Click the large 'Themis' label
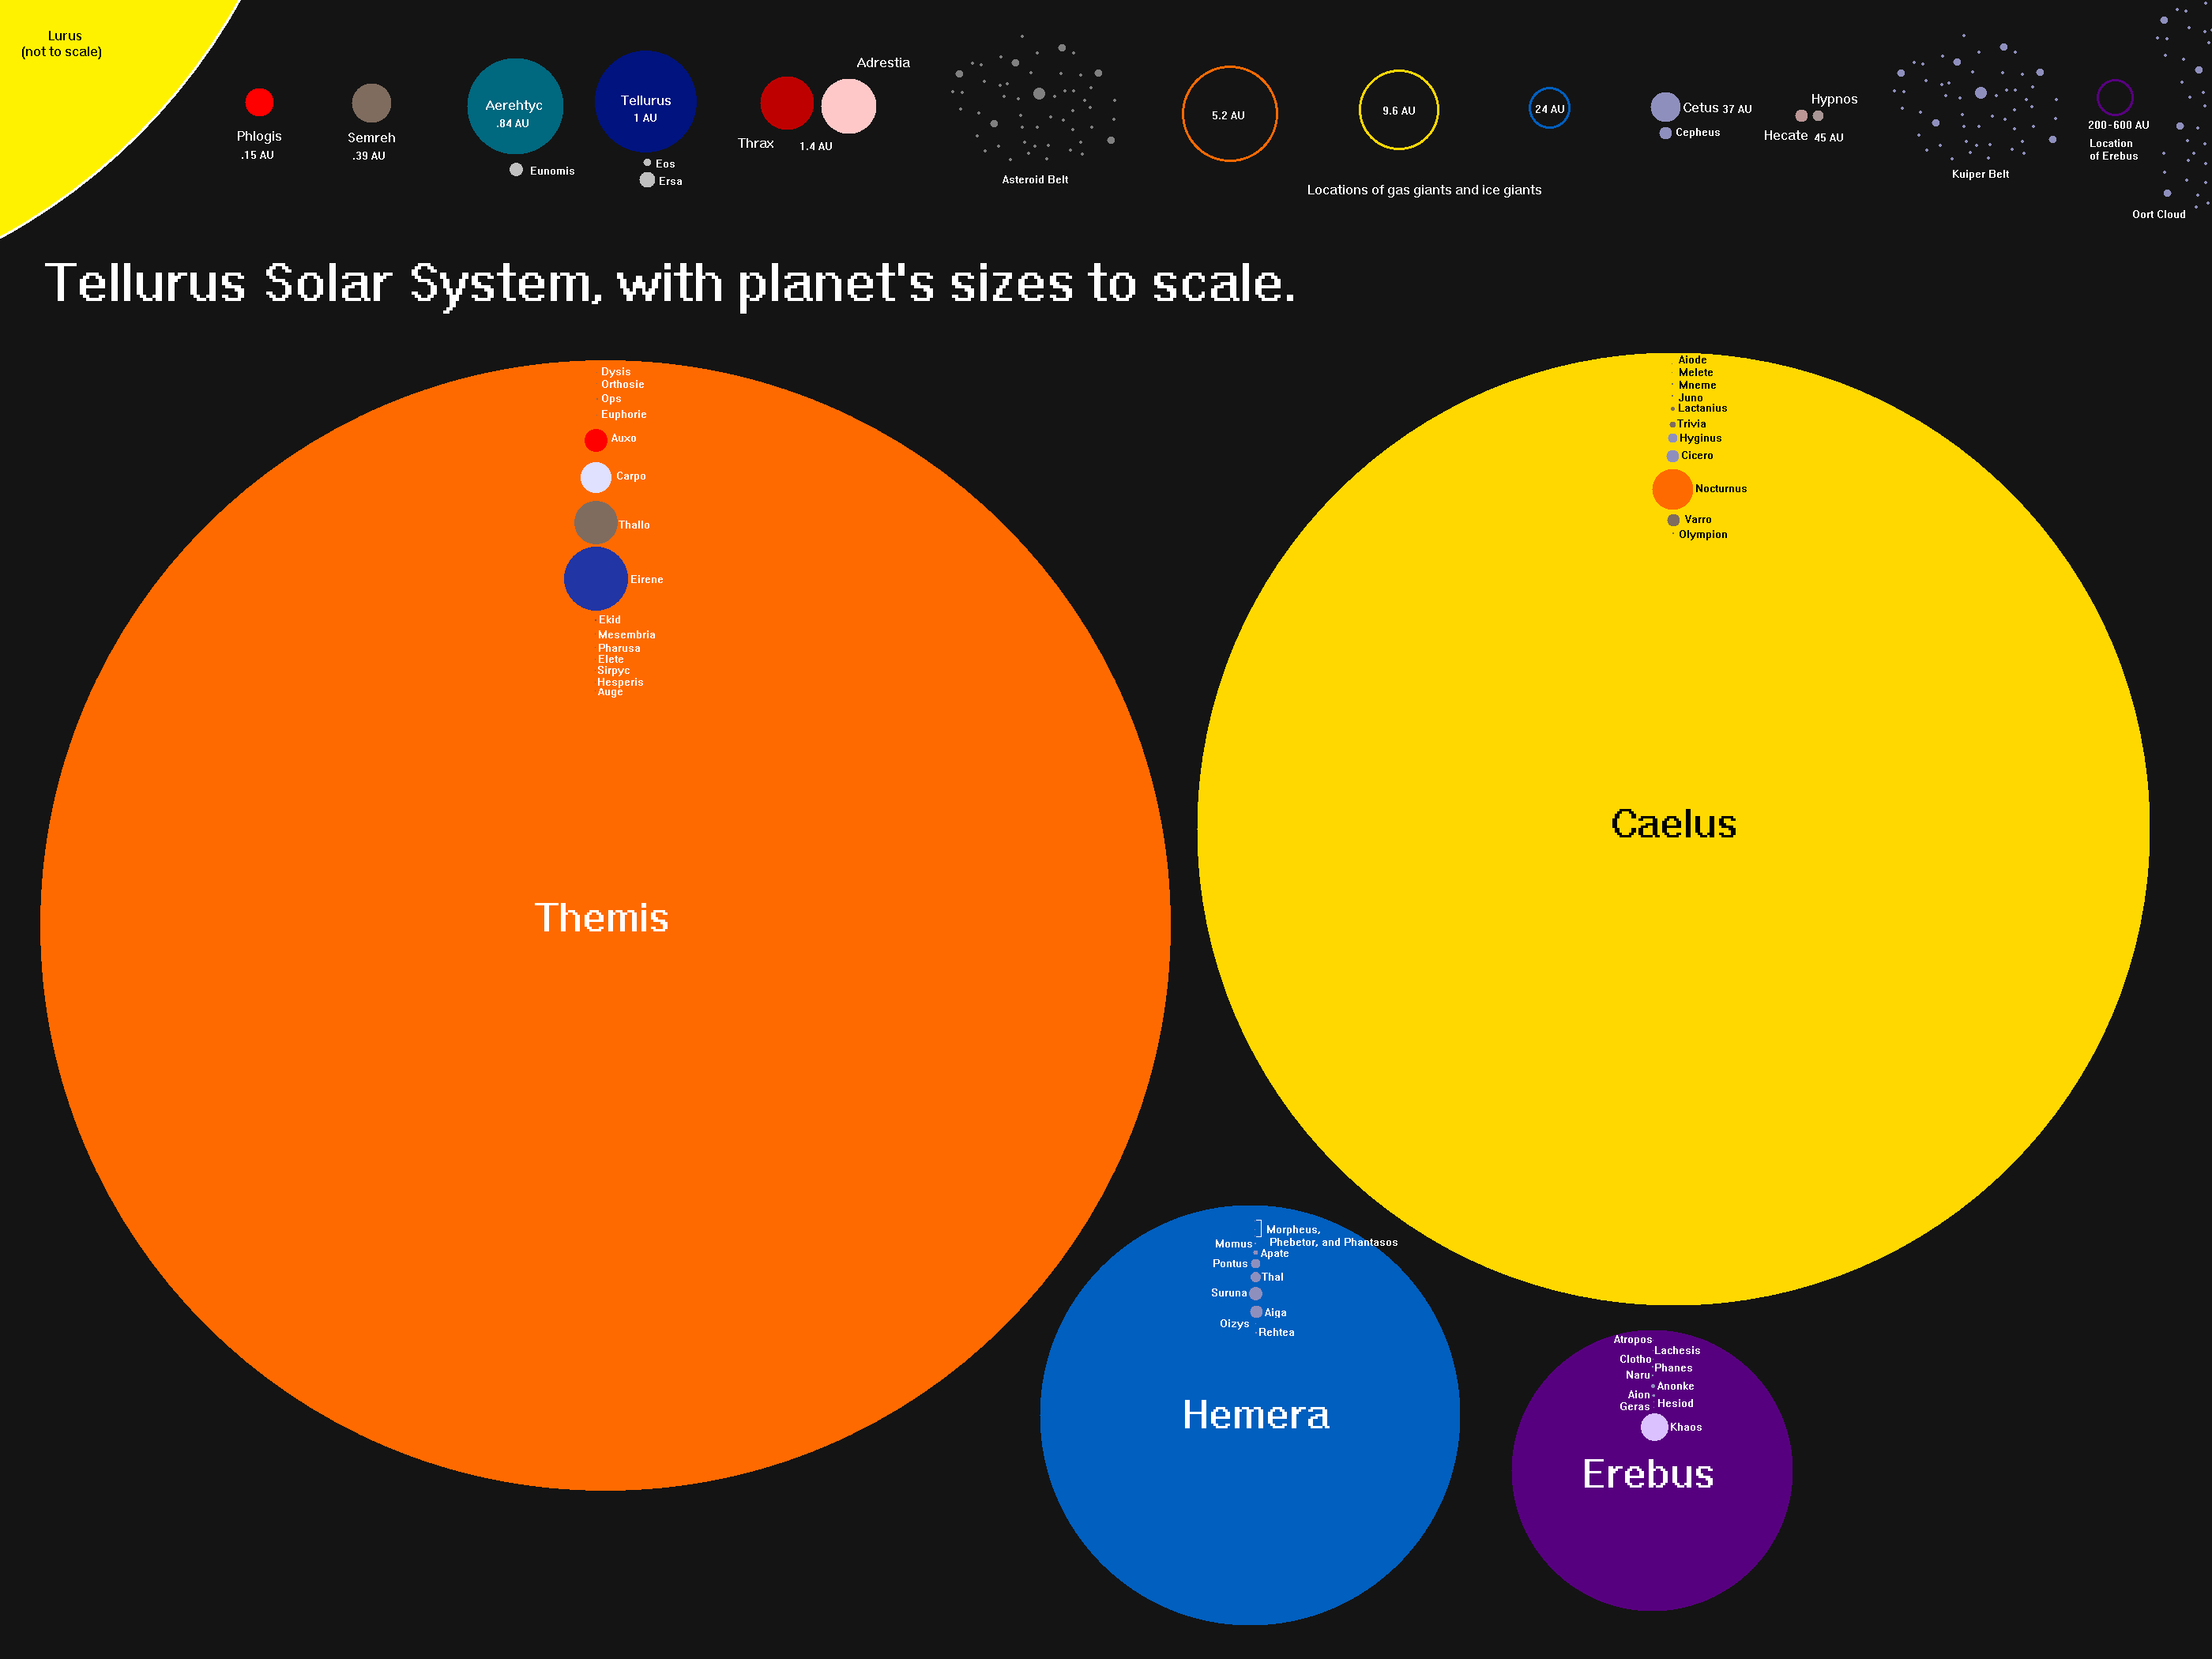 click(x=601, y=918)
